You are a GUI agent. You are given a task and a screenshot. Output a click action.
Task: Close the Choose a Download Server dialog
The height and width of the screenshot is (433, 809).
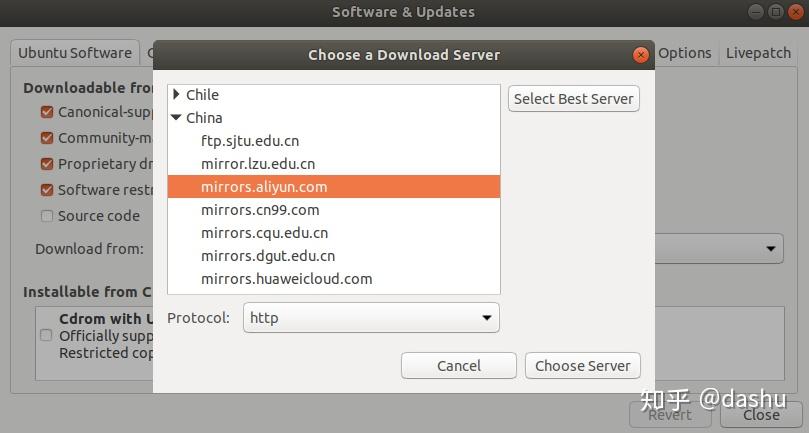point(640,55)
